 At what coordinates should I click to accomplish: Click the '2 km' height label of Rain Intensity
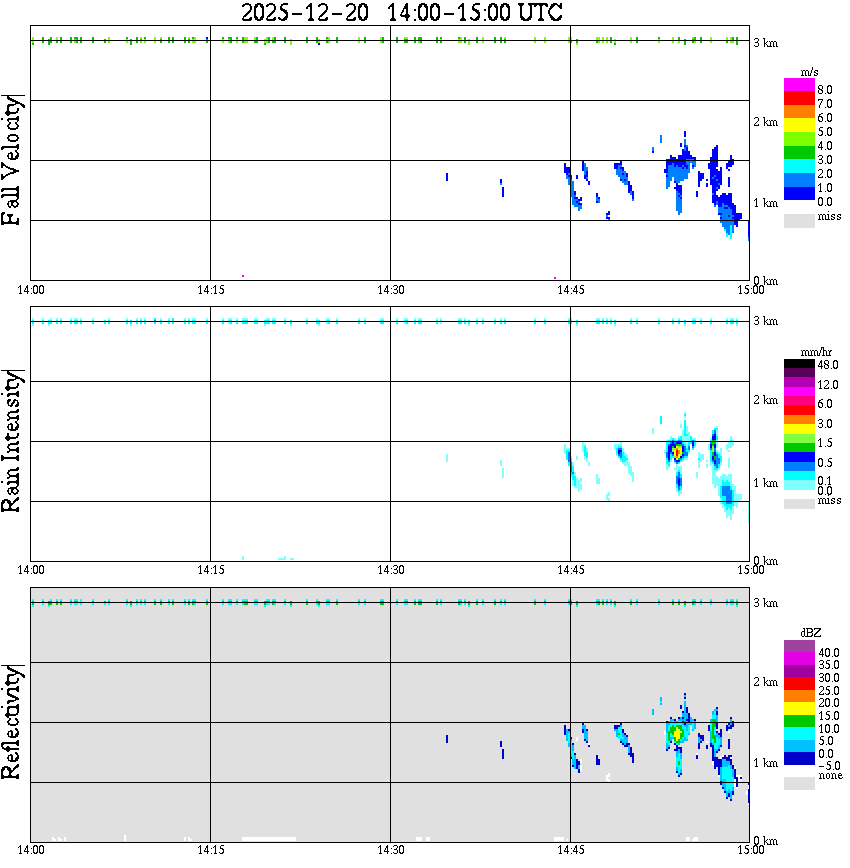point(765,400)
